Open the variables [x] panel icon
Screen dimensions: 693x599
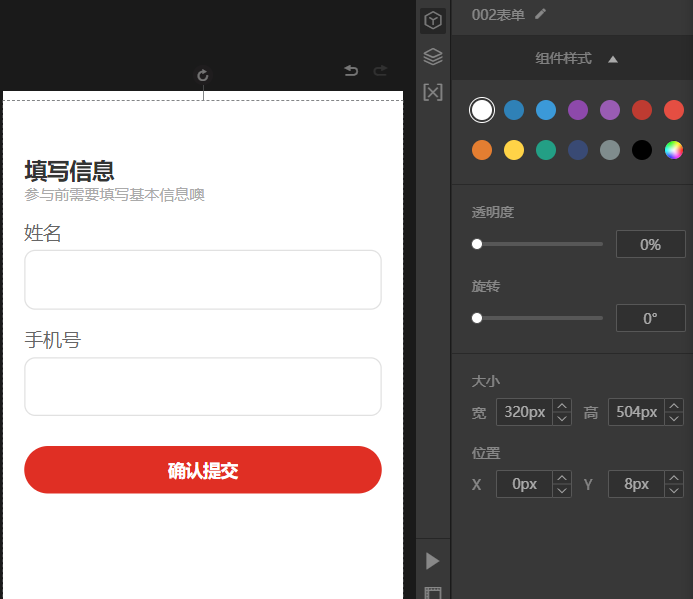click(x=433, y=92)
